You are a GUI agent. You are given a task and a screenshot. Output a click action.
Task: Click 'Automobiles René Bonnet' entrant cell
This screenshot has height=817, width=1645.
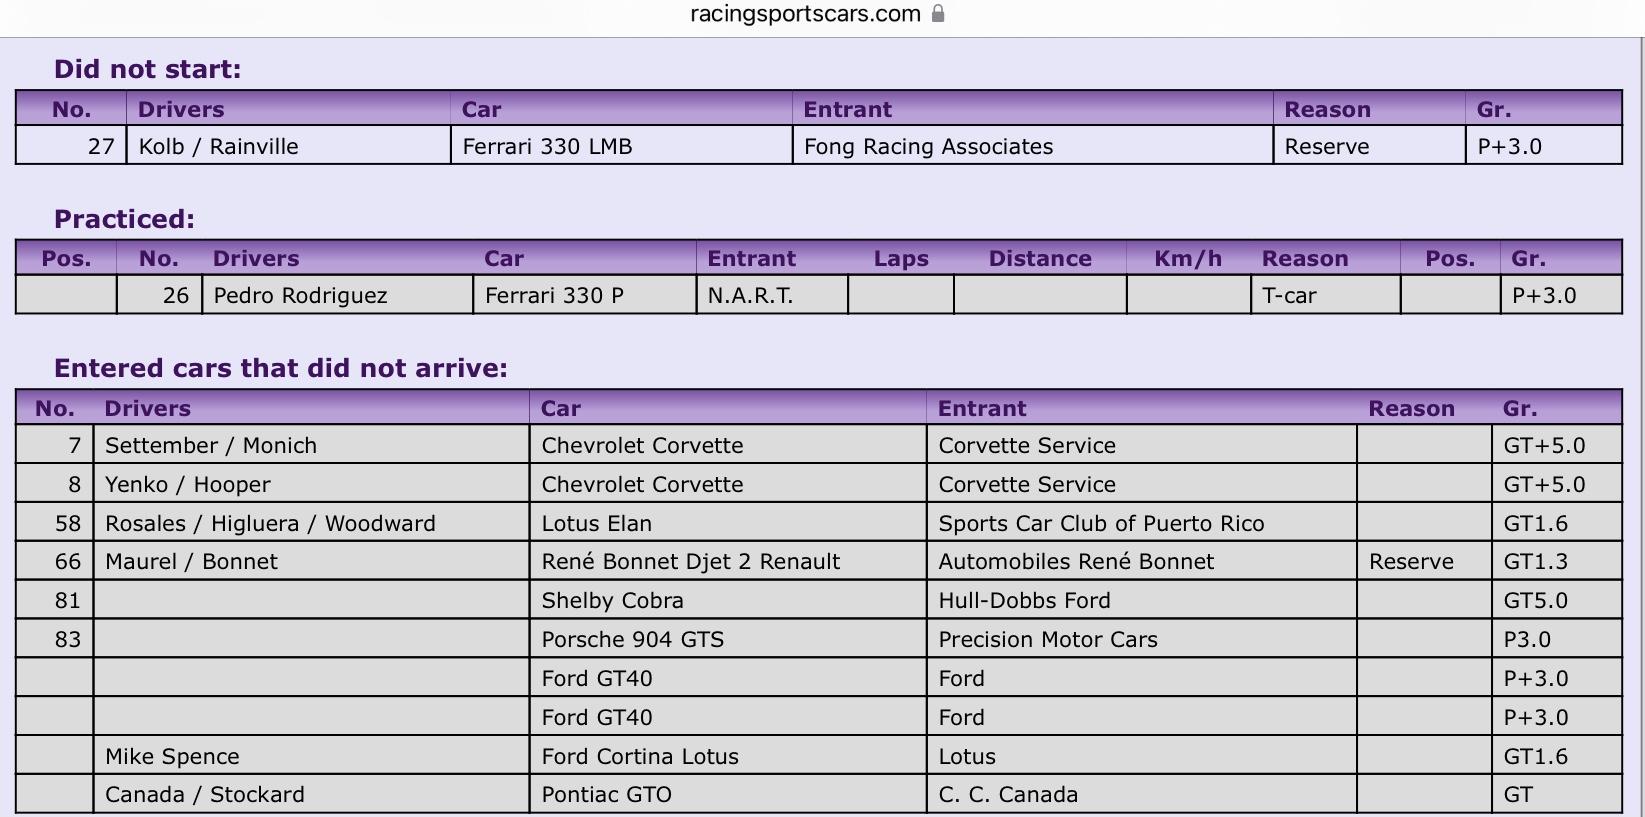[1142, 561]
